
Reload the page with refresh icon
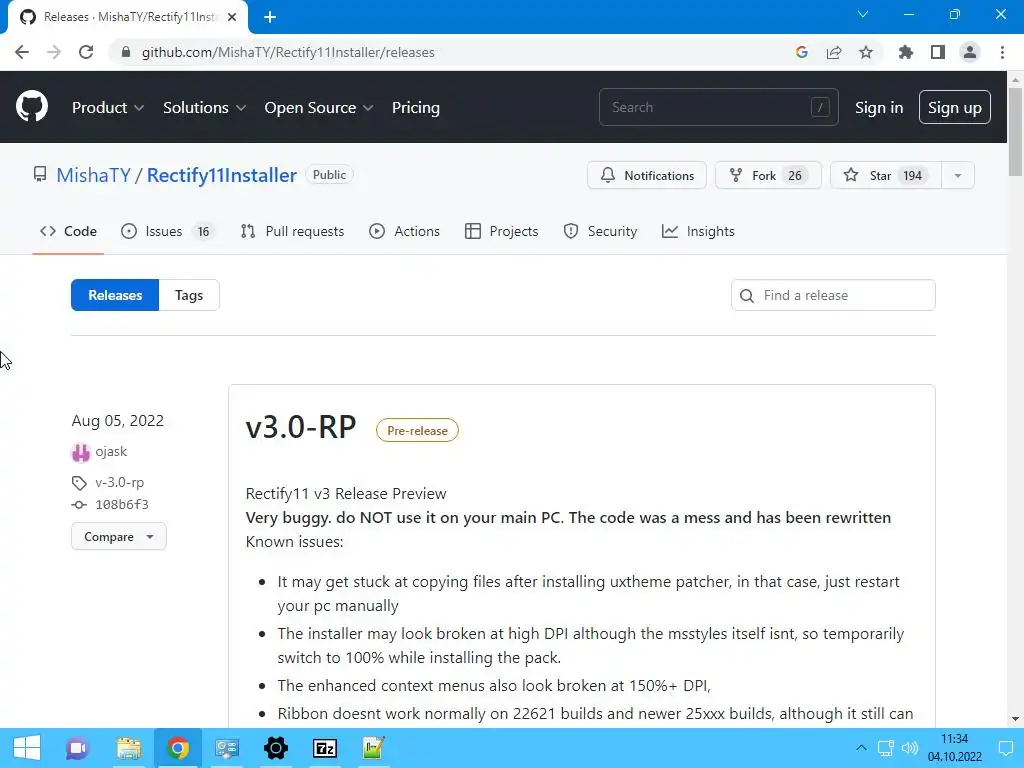(86, 52)
